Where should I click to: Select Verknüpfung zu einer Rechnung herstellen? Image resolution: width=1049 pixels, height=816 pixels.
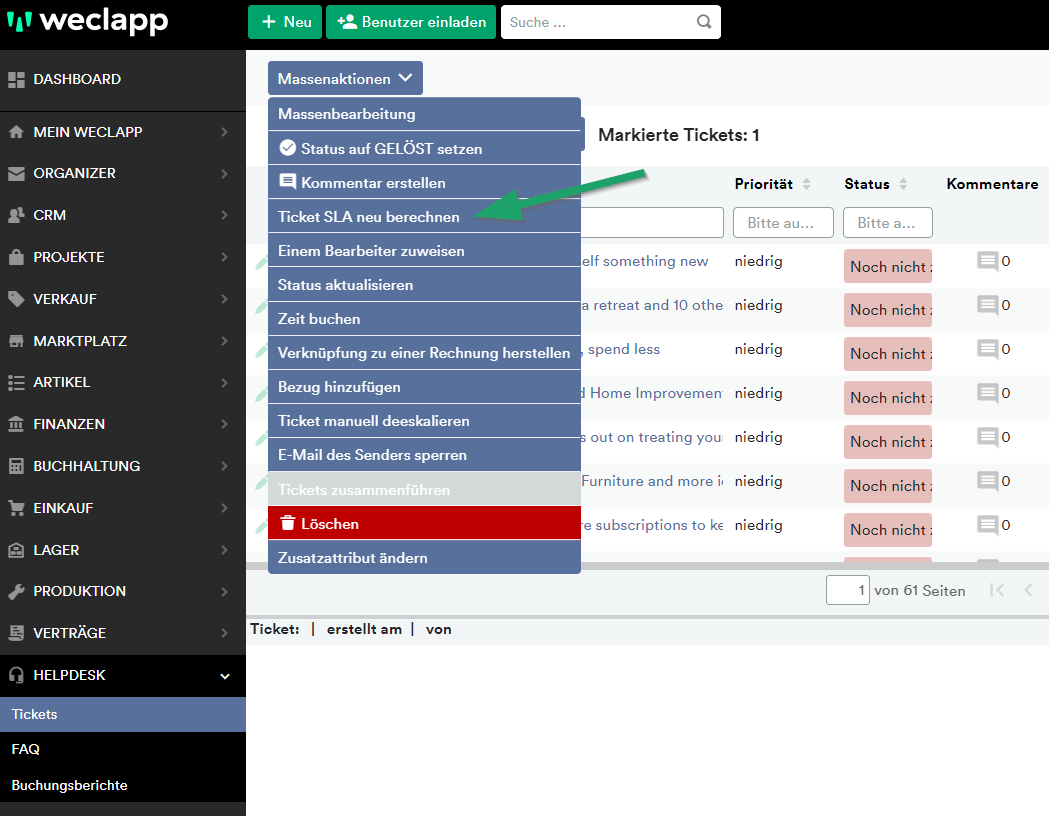click(x=424, y=353)
